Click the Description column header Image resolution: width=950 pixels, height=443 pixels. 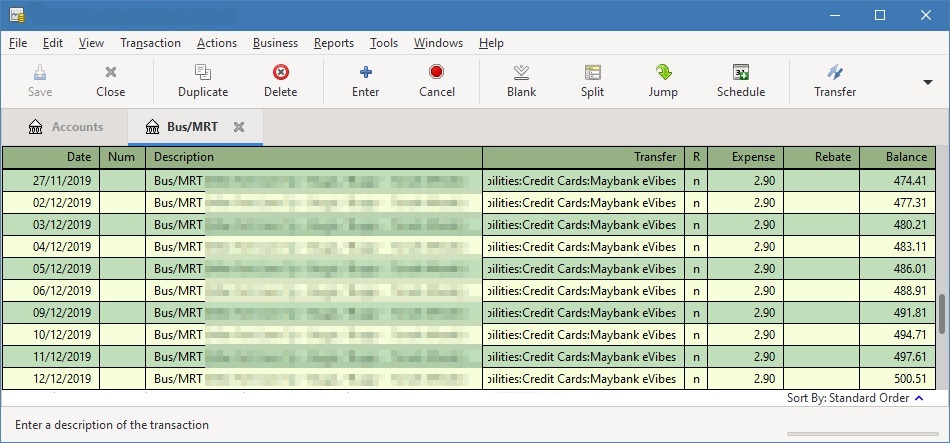[314, 158]
